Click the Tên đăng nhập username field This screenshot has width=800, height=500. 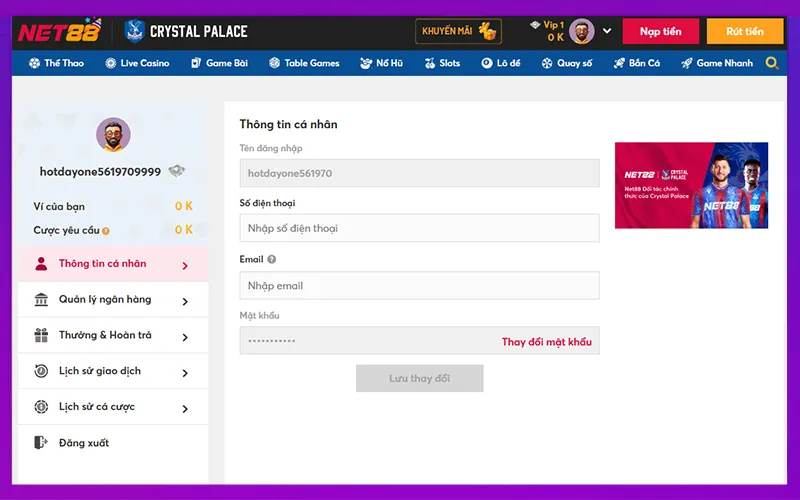[x=419, y=173]
